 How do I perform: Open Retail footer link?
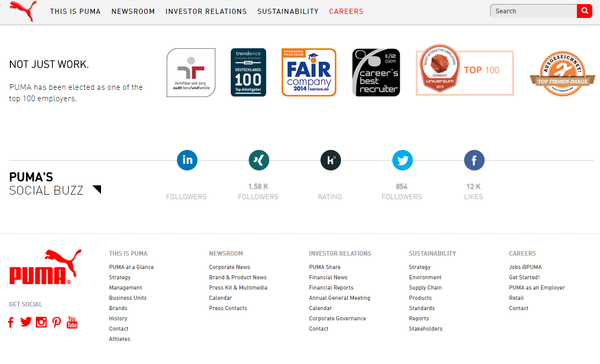click(516, 298)
